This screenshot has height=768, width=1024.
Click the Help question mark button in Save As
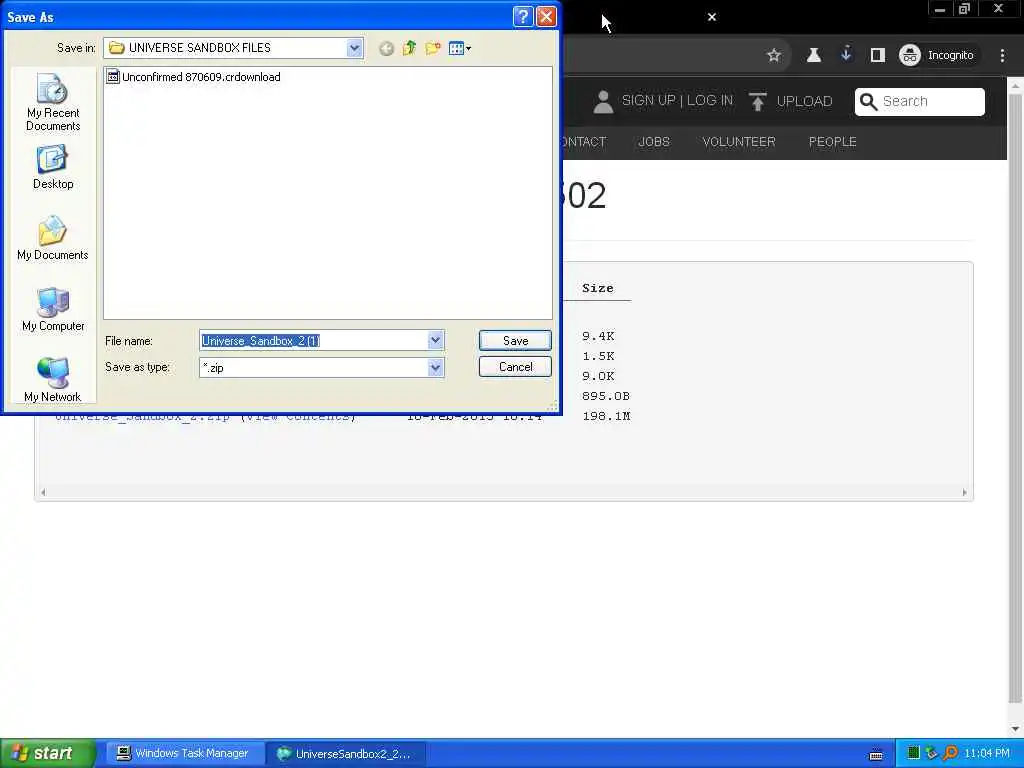[x=523, y=16]
